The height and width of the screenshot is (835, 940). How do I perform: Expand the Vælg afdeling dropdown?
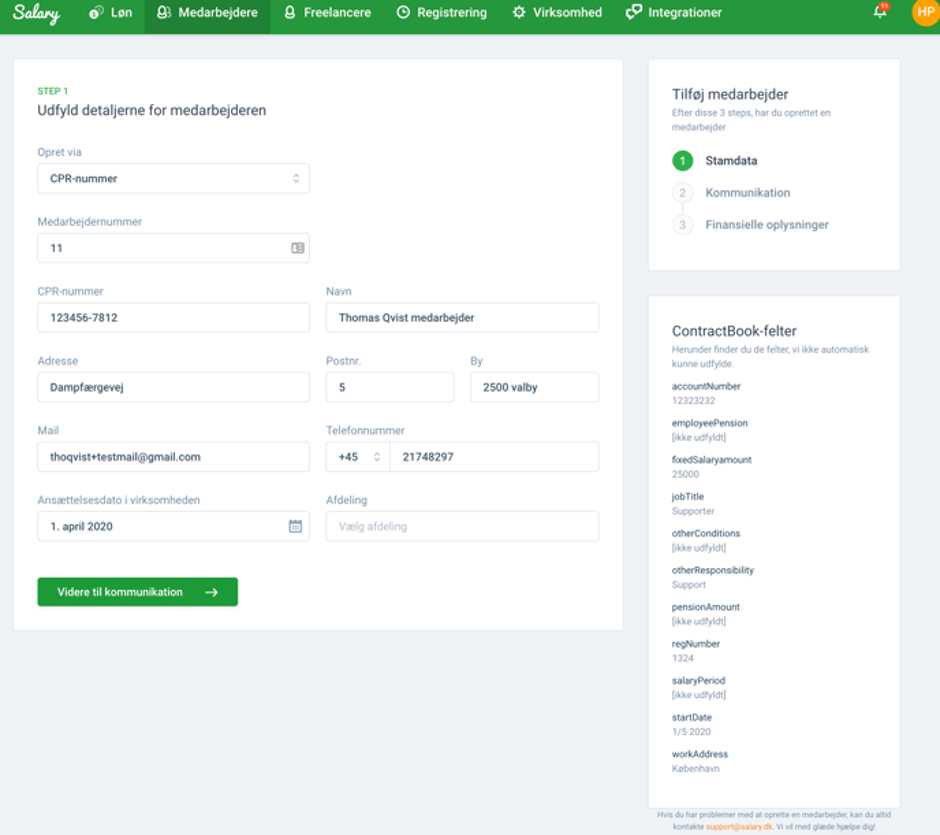tap(462, 526)
